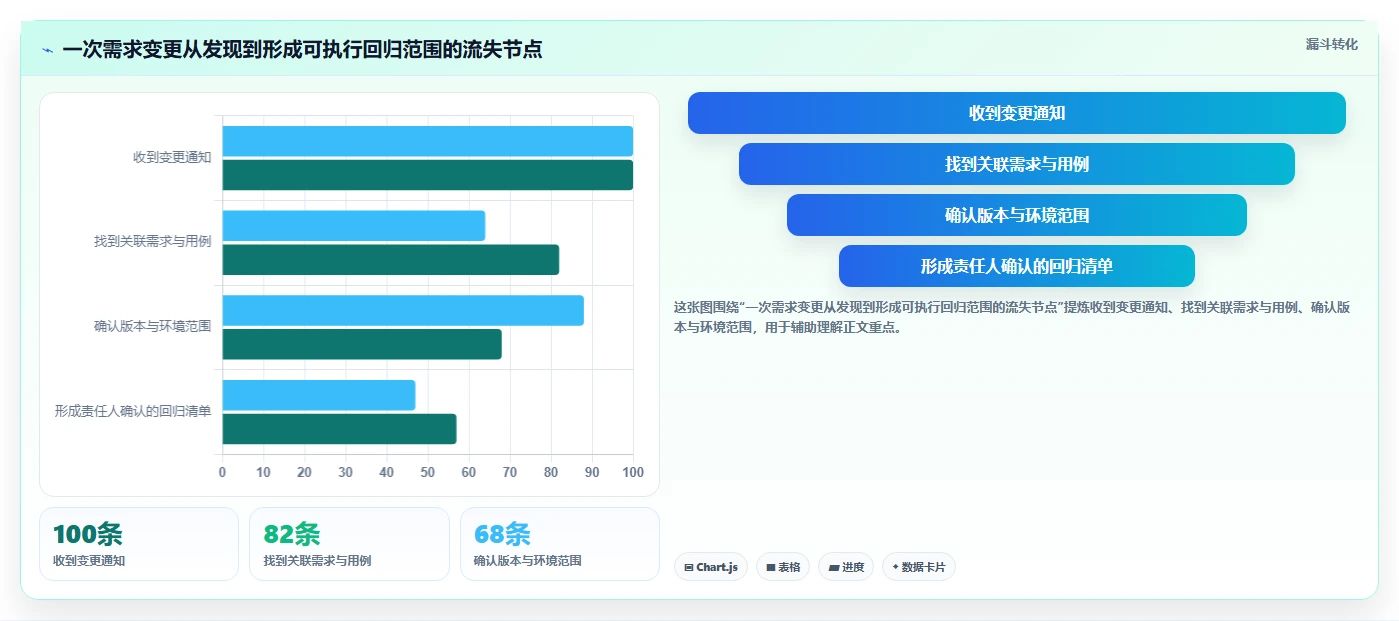Click the chart axis label 确认版本与环境范围
This screenshot has height=621, width=1399.
(x=152, y=326)
